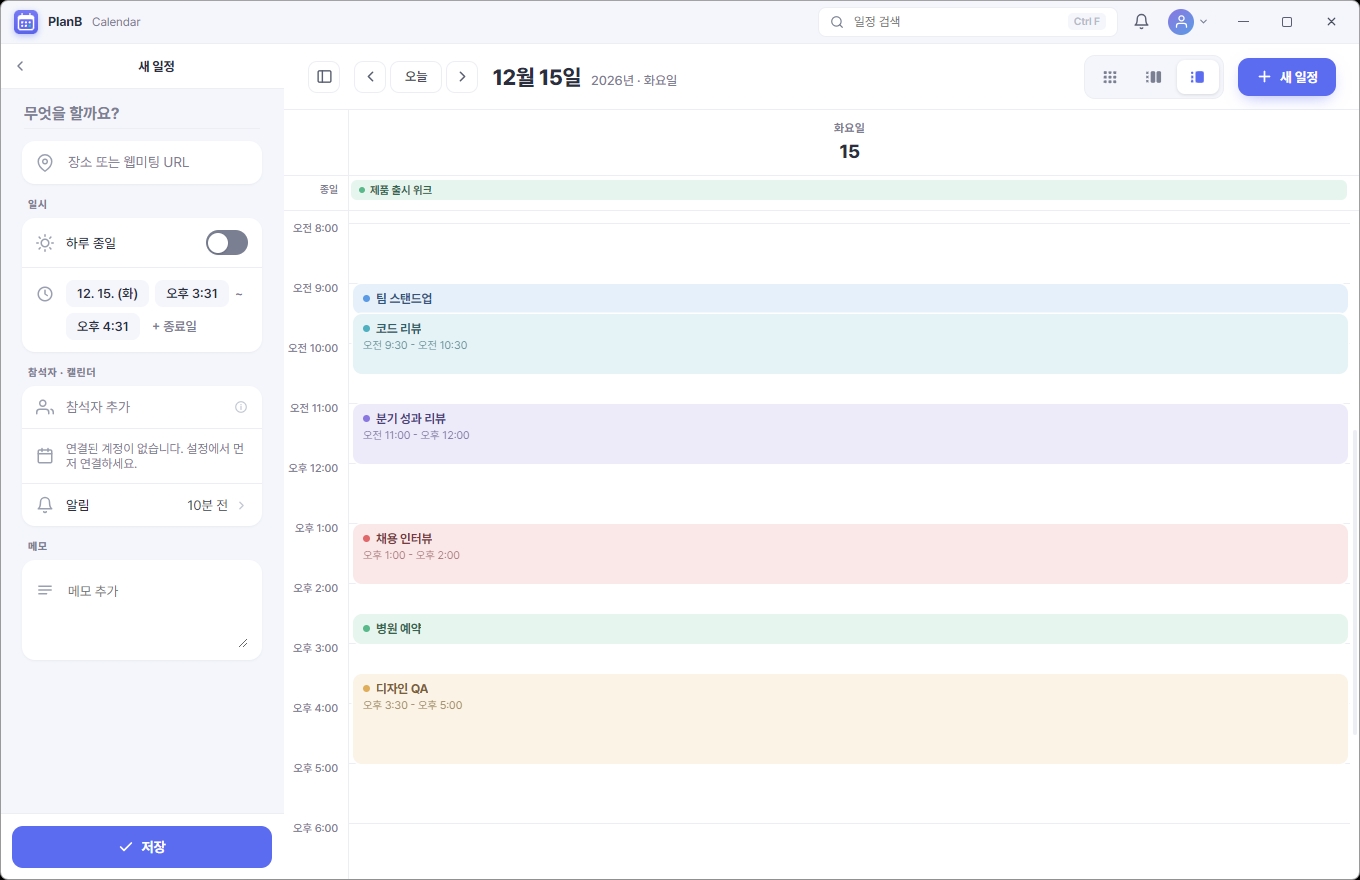The image size is (1360, 880).
Task: Click the PlanB calendar app logo
Action: 26,21
